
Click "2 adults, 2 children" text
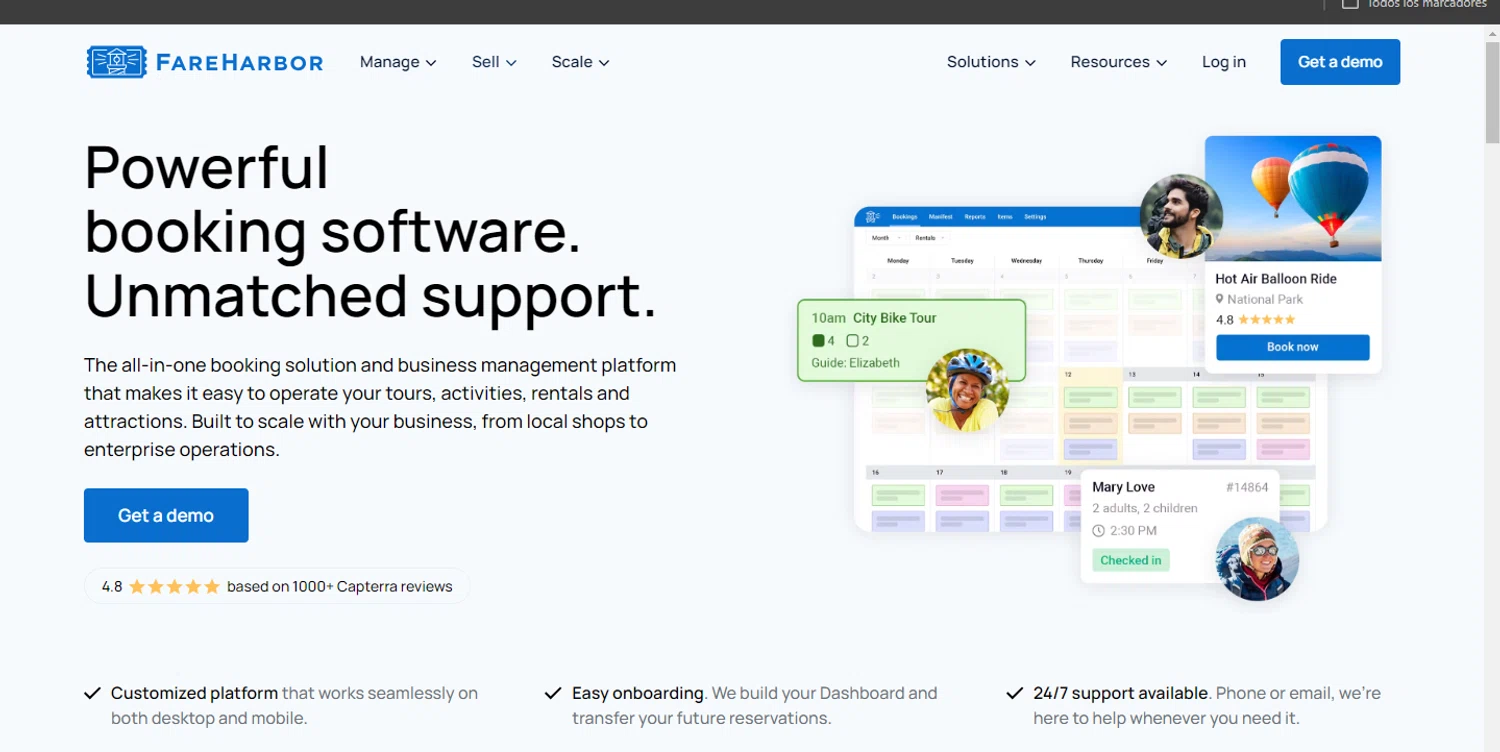coord(1145,508)
